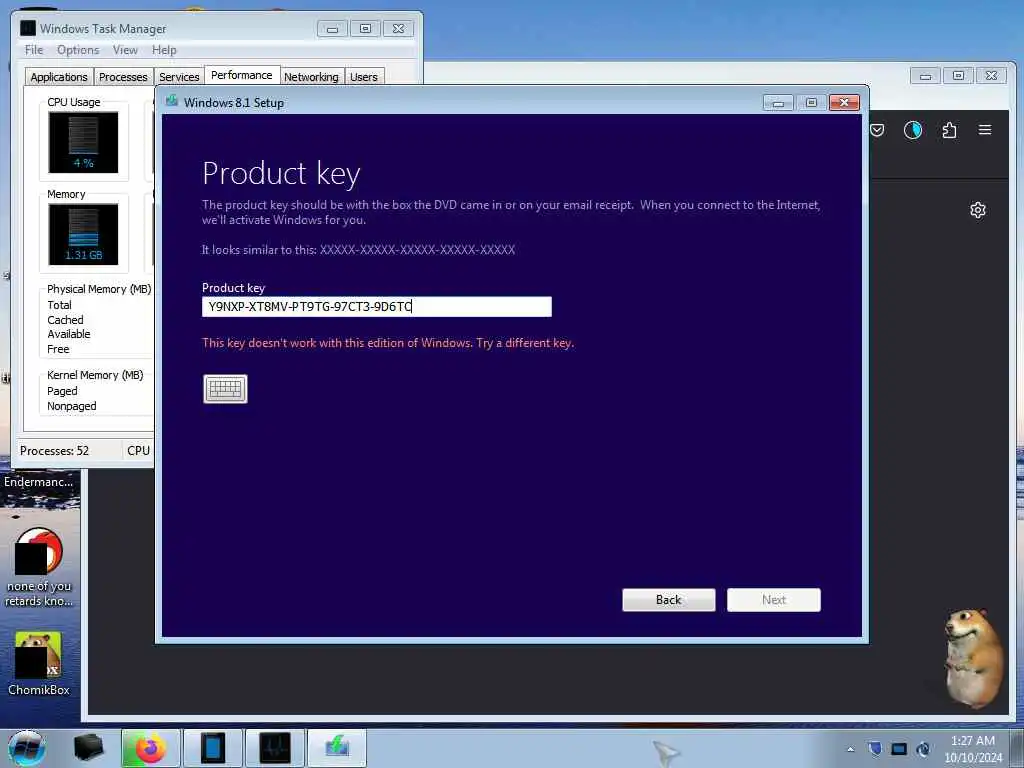The width and height of the screenshot is (1024, 768).
Task: Show hidden tray icons arrow
Action: click(850, 749)
